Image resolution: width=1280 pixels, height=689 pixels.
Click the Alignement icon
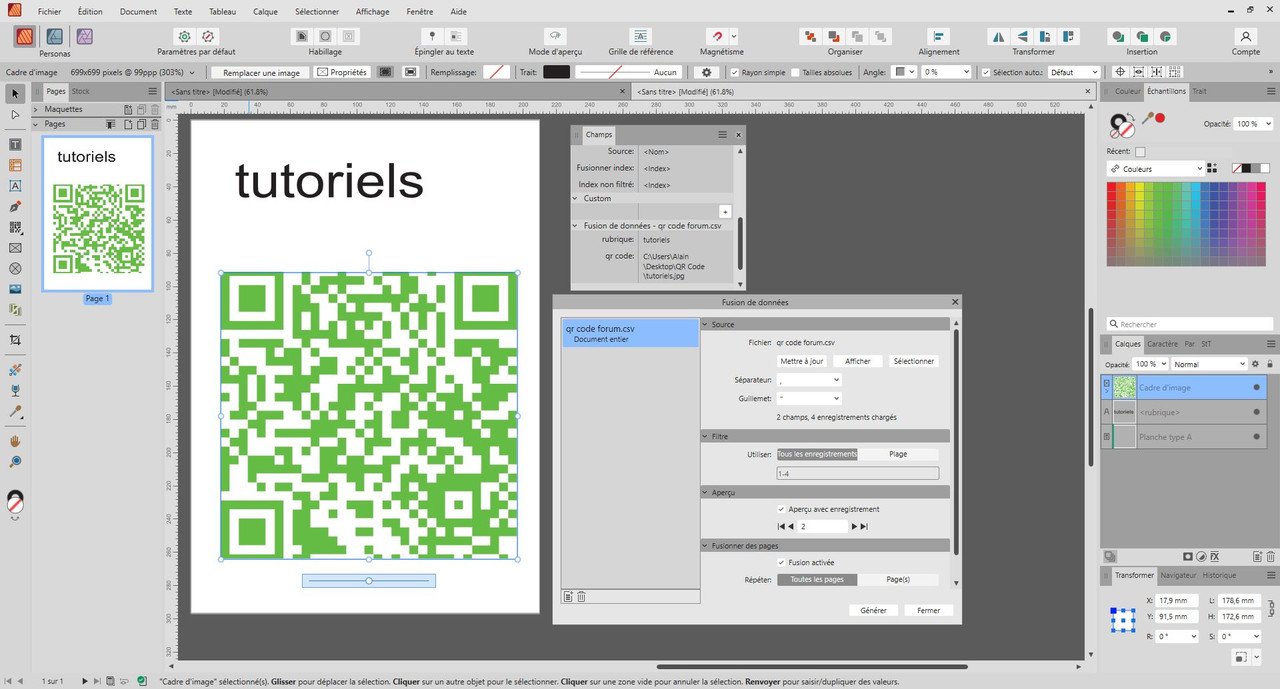click(x=938, y=36)
